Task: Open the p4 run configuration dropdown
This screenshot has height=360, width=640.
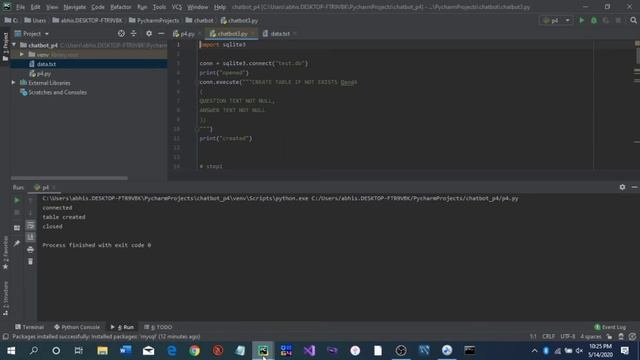Action: click(556, 20)
